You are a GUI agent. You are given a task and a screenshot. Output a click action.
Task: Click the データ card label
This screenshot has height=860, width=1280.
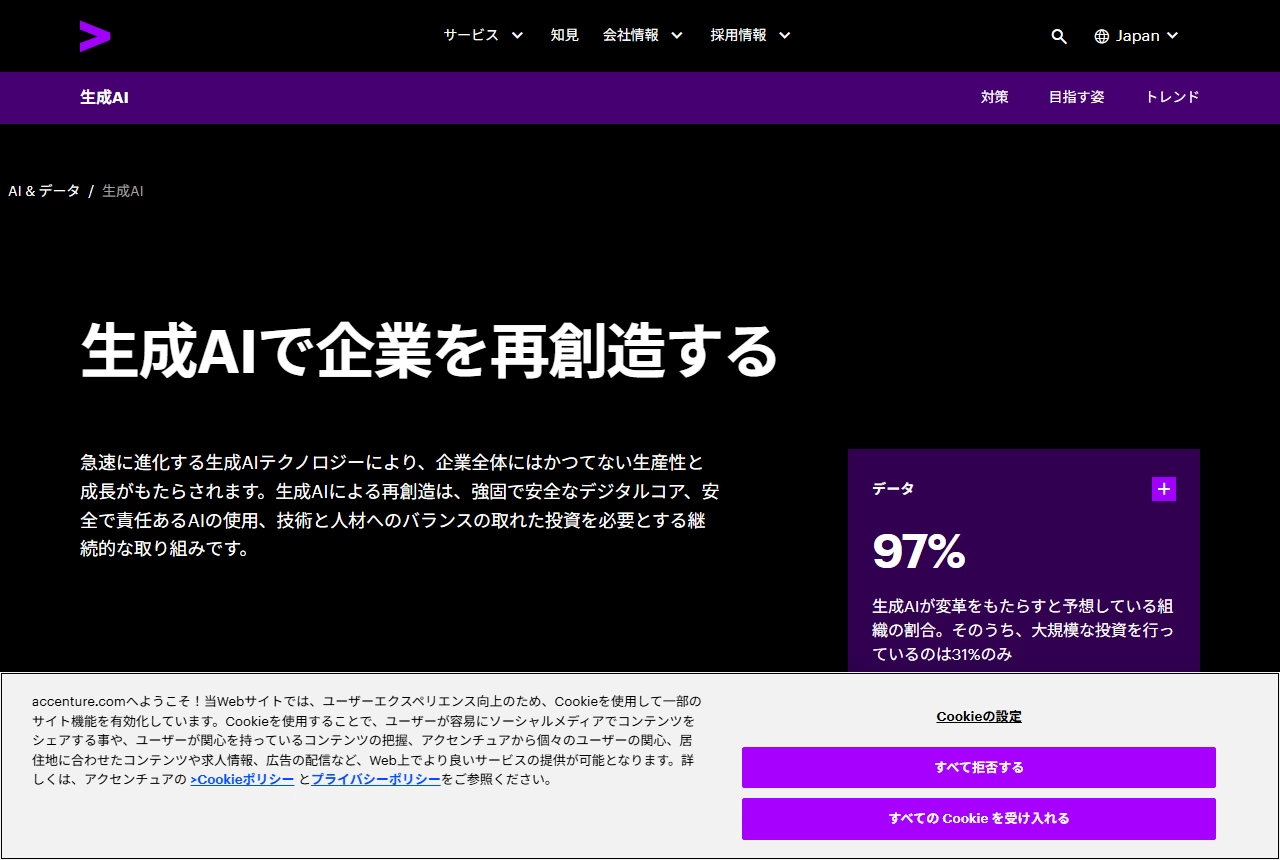click(x=893, y=489)
